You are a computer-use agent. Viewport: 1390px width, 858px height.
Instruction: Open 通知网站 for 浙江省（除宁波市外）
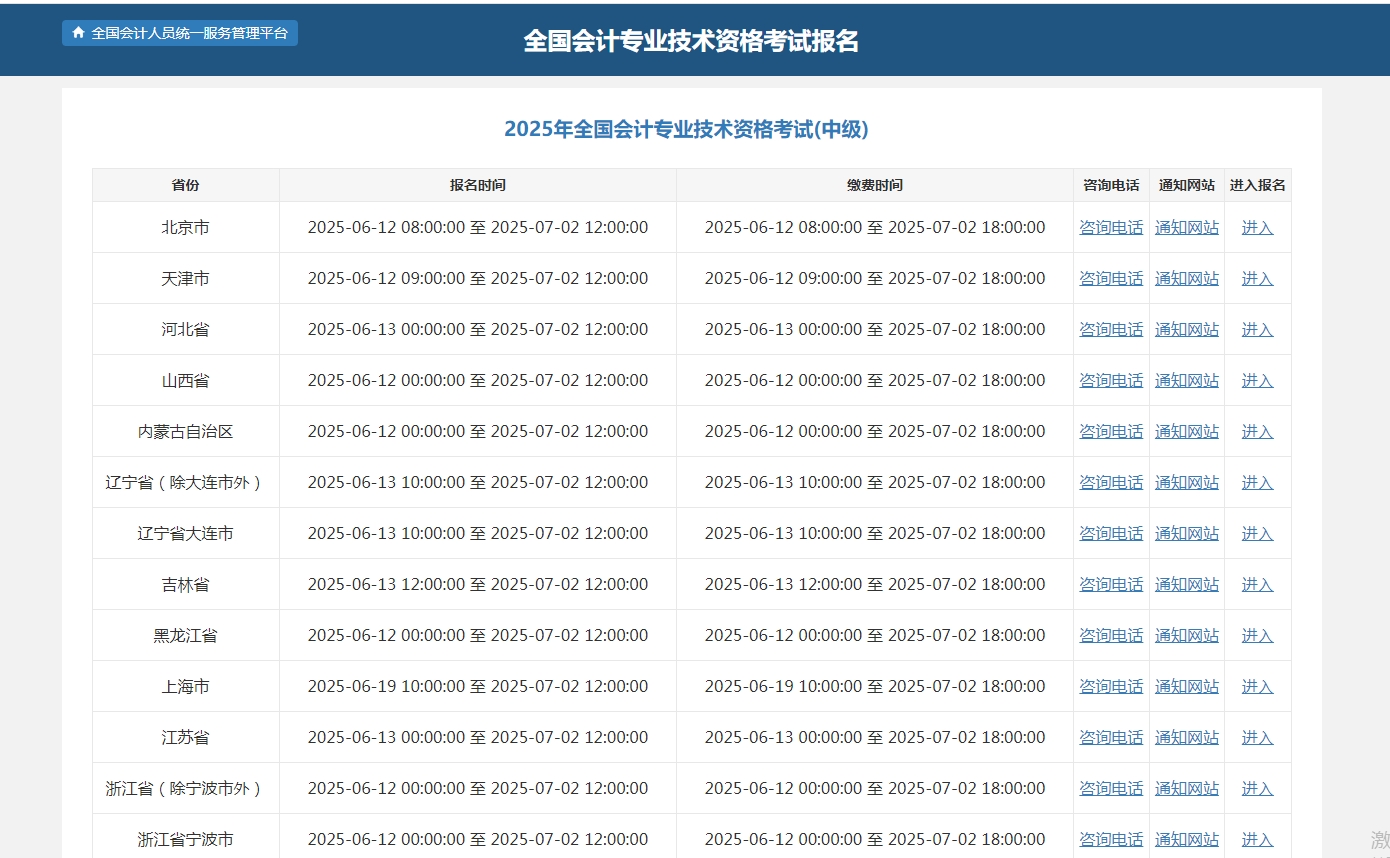click(1187, 788)
